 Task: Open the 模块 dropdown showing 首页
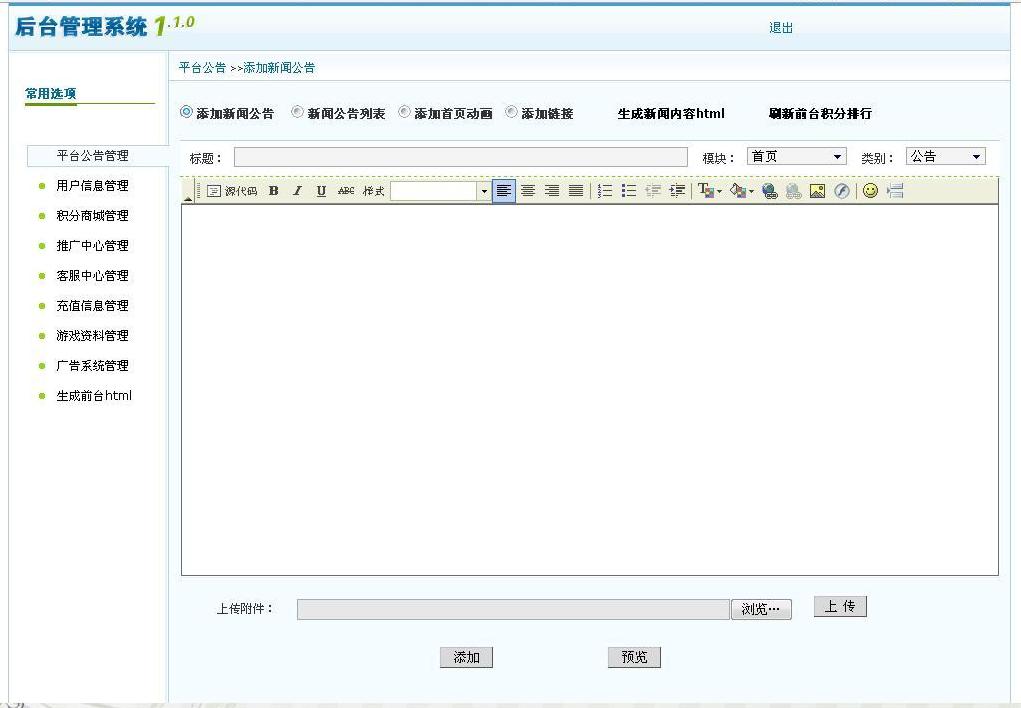pyautogui.click(x=797, y=155)
